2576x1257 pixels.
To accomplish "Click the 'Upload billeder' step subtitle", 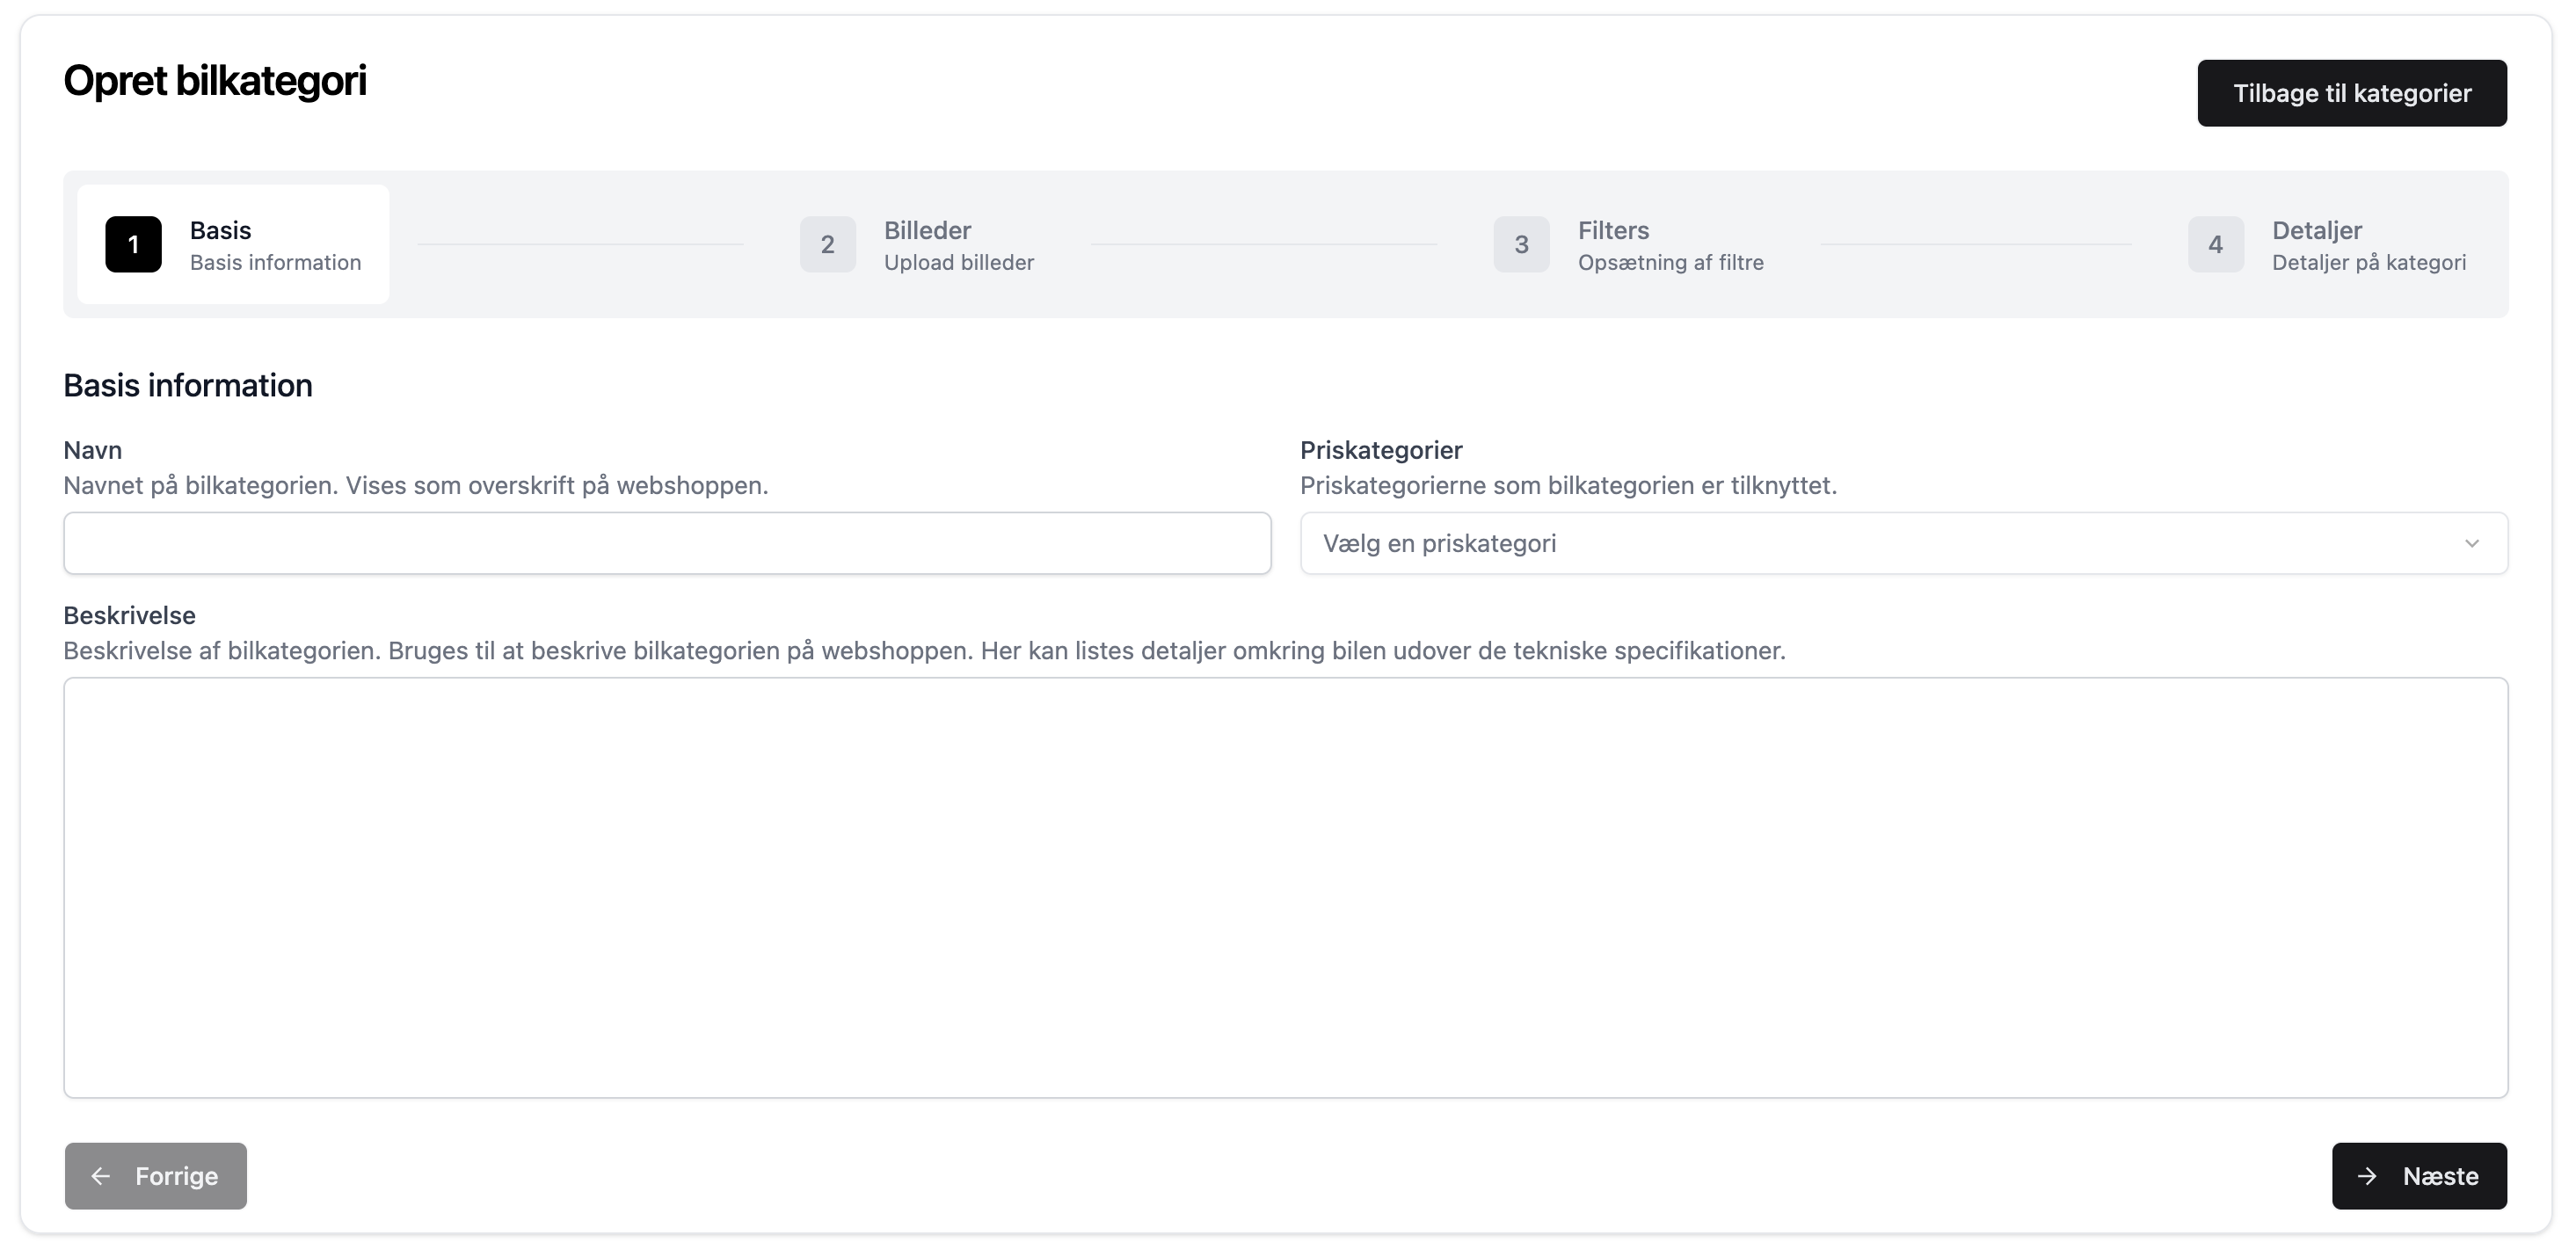I will point(958,263).
